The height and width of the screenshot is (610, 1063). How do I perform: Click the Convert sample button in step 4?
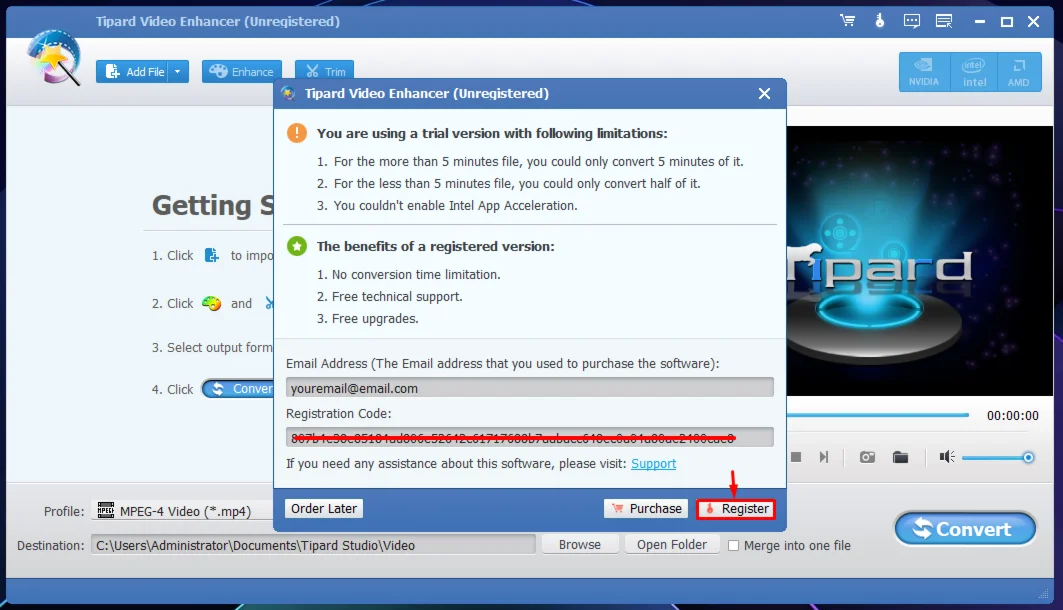point(239,388)
